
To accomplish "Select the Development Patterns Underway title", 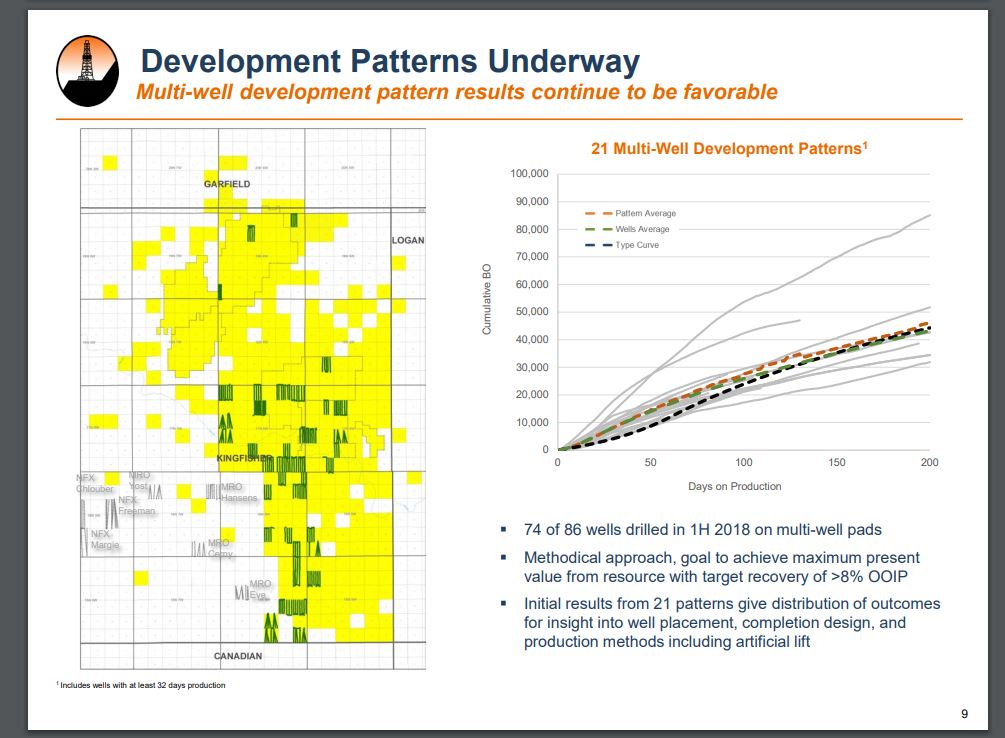I will 390,61.
